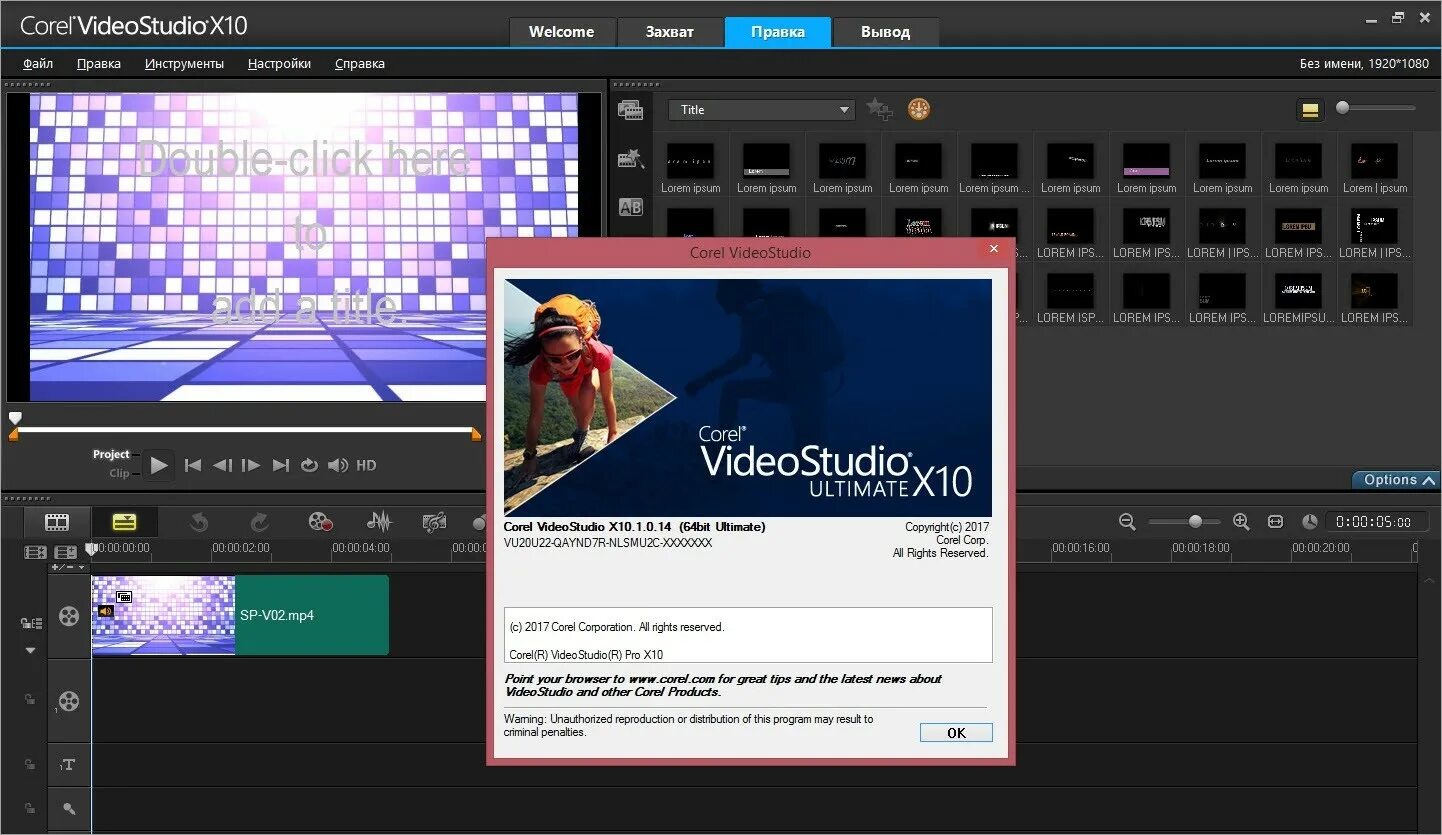Fit the project in the timeline window
1442x835 pixels.
(x=1275, y=522)
